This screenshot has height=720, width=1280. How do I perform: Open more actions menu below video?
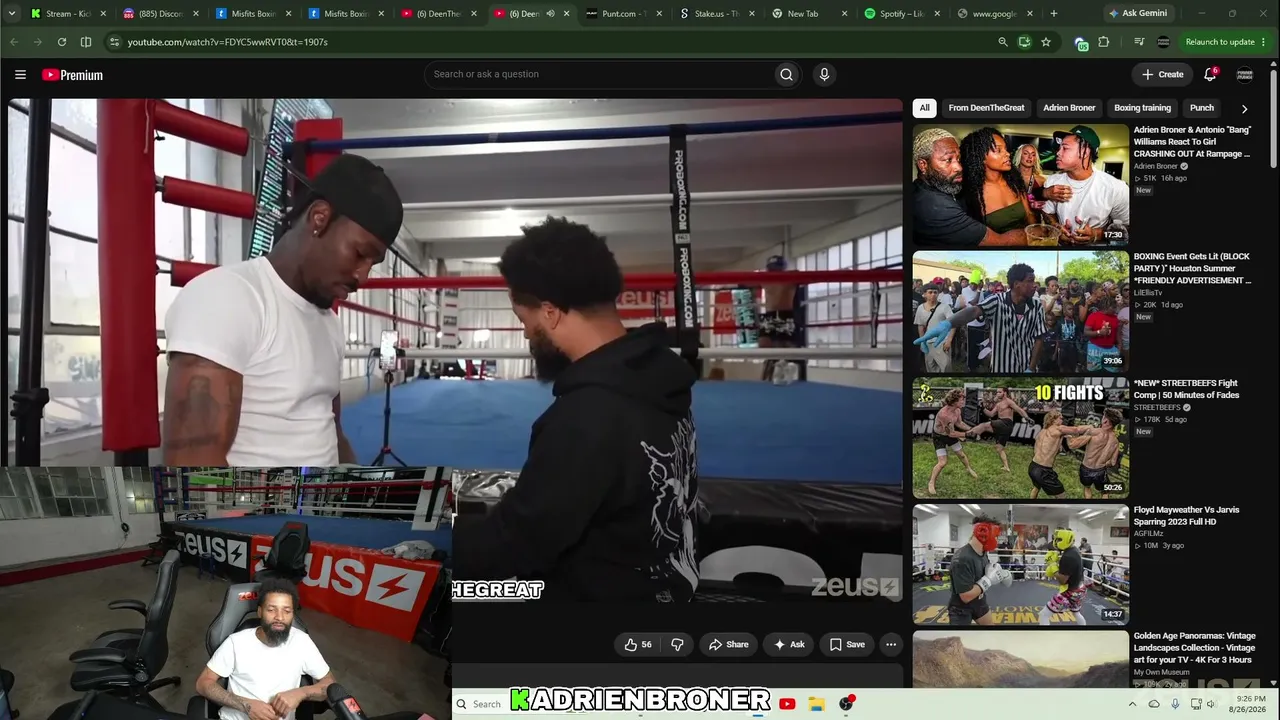pyautogui.click(x=891, y=645)
